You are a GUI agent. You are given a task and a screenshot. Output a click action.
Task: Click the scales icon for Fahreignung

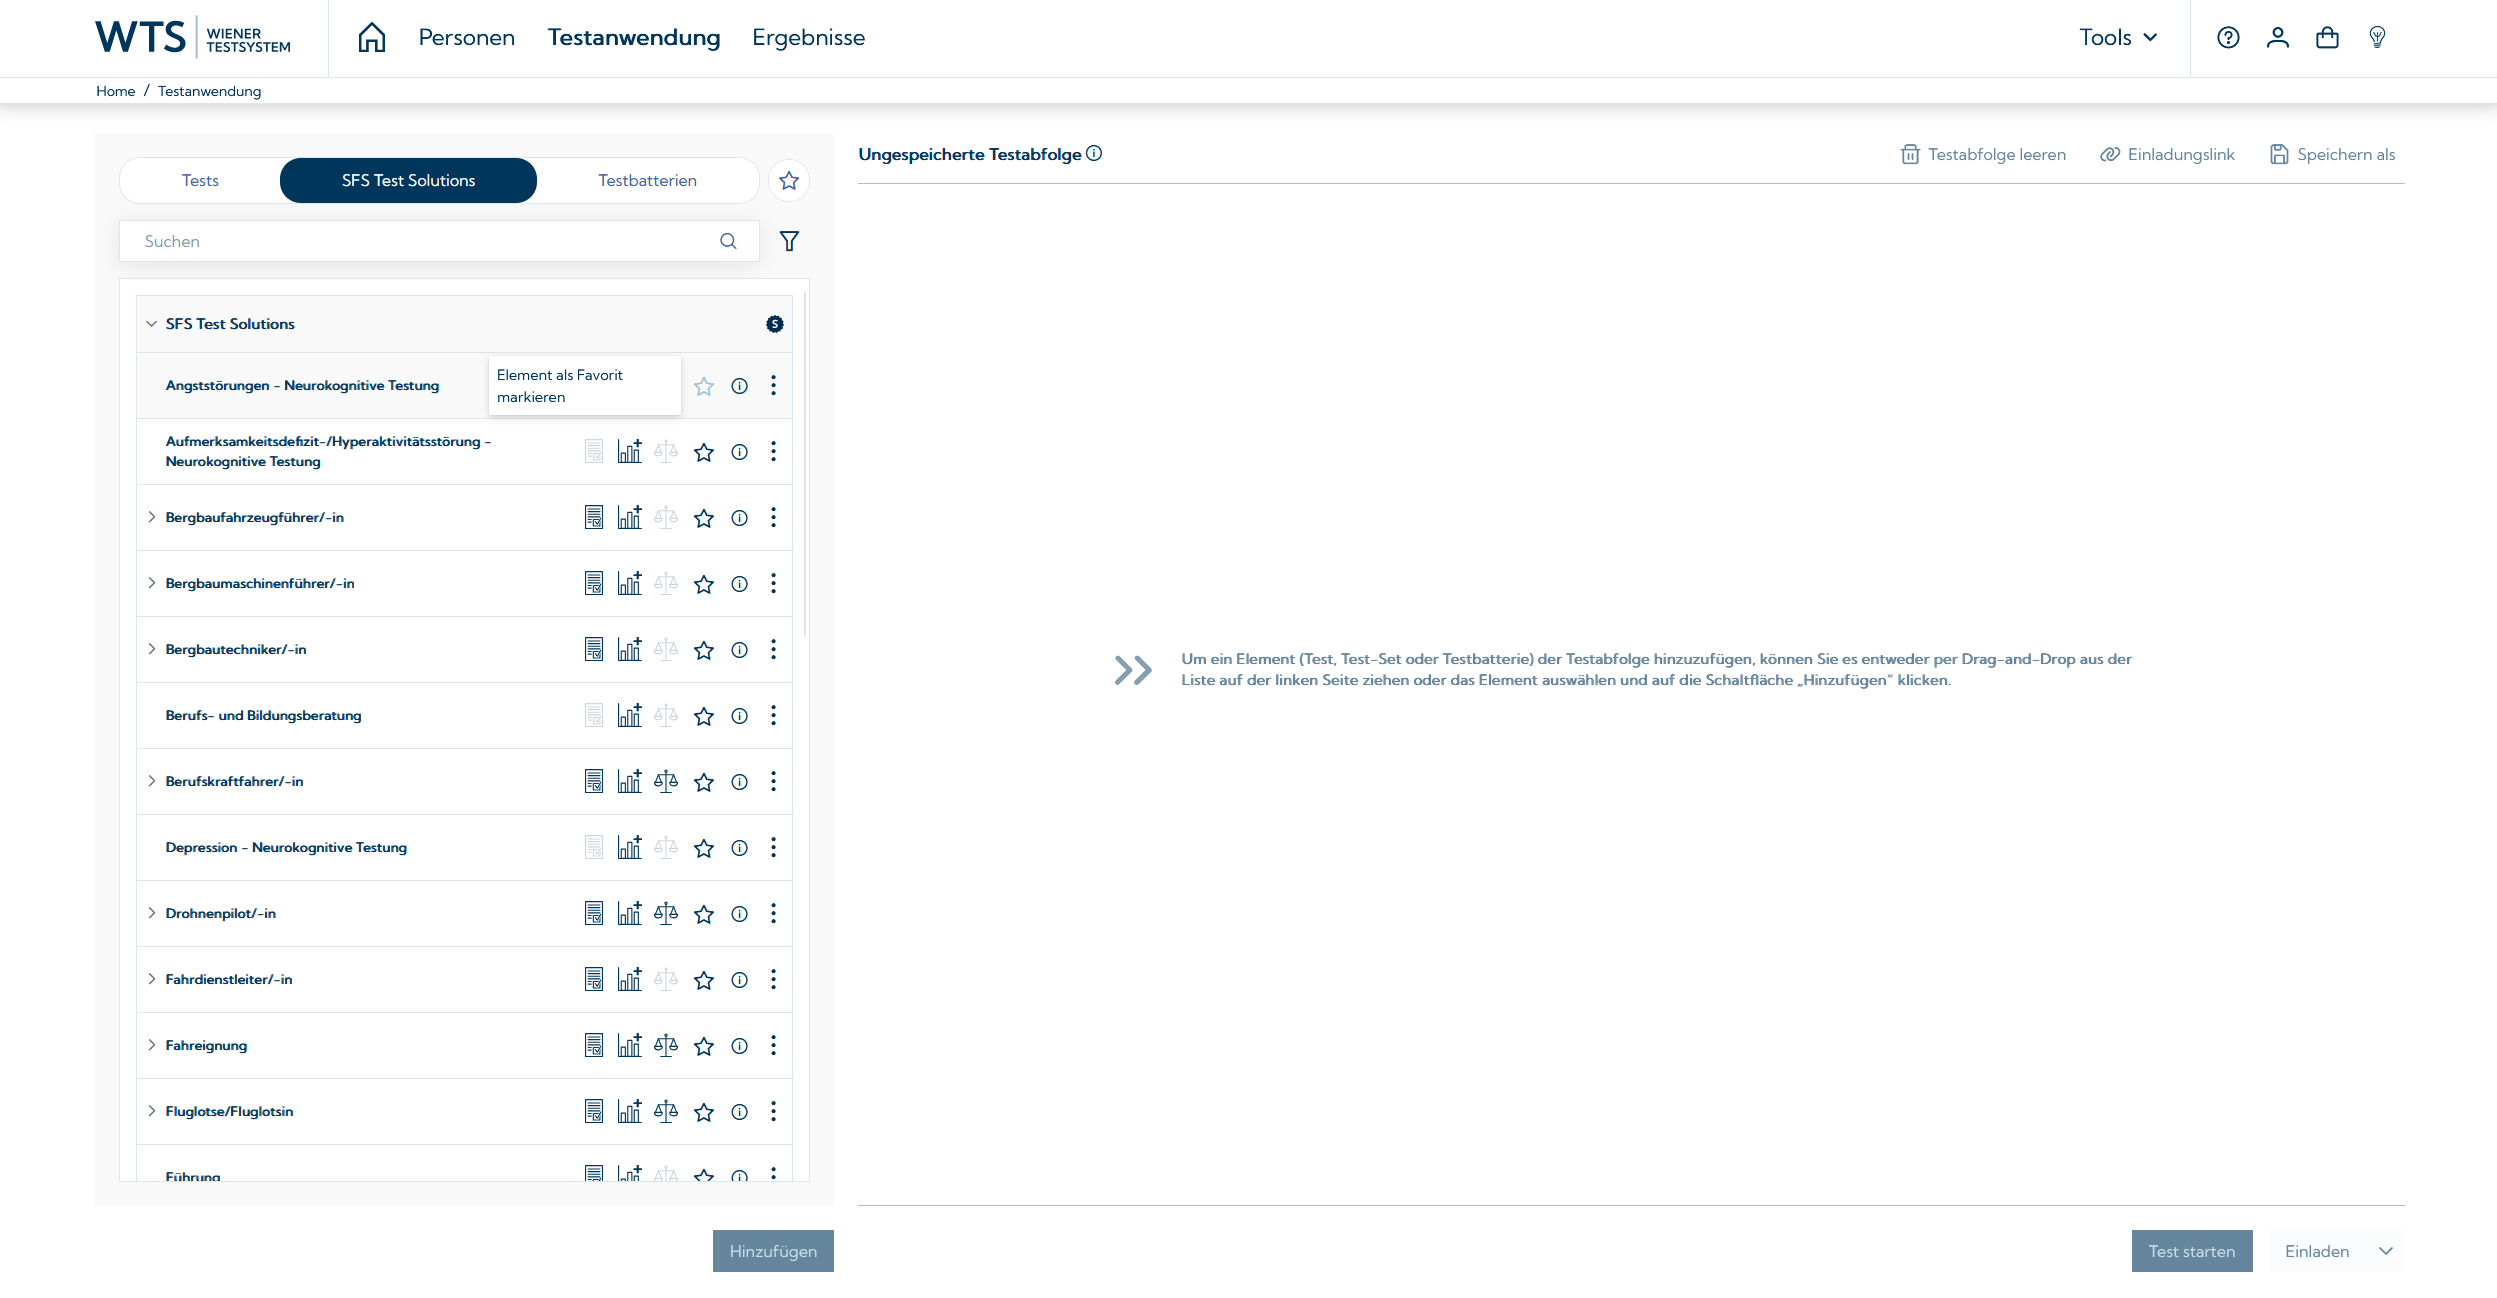coord(666,1045)
